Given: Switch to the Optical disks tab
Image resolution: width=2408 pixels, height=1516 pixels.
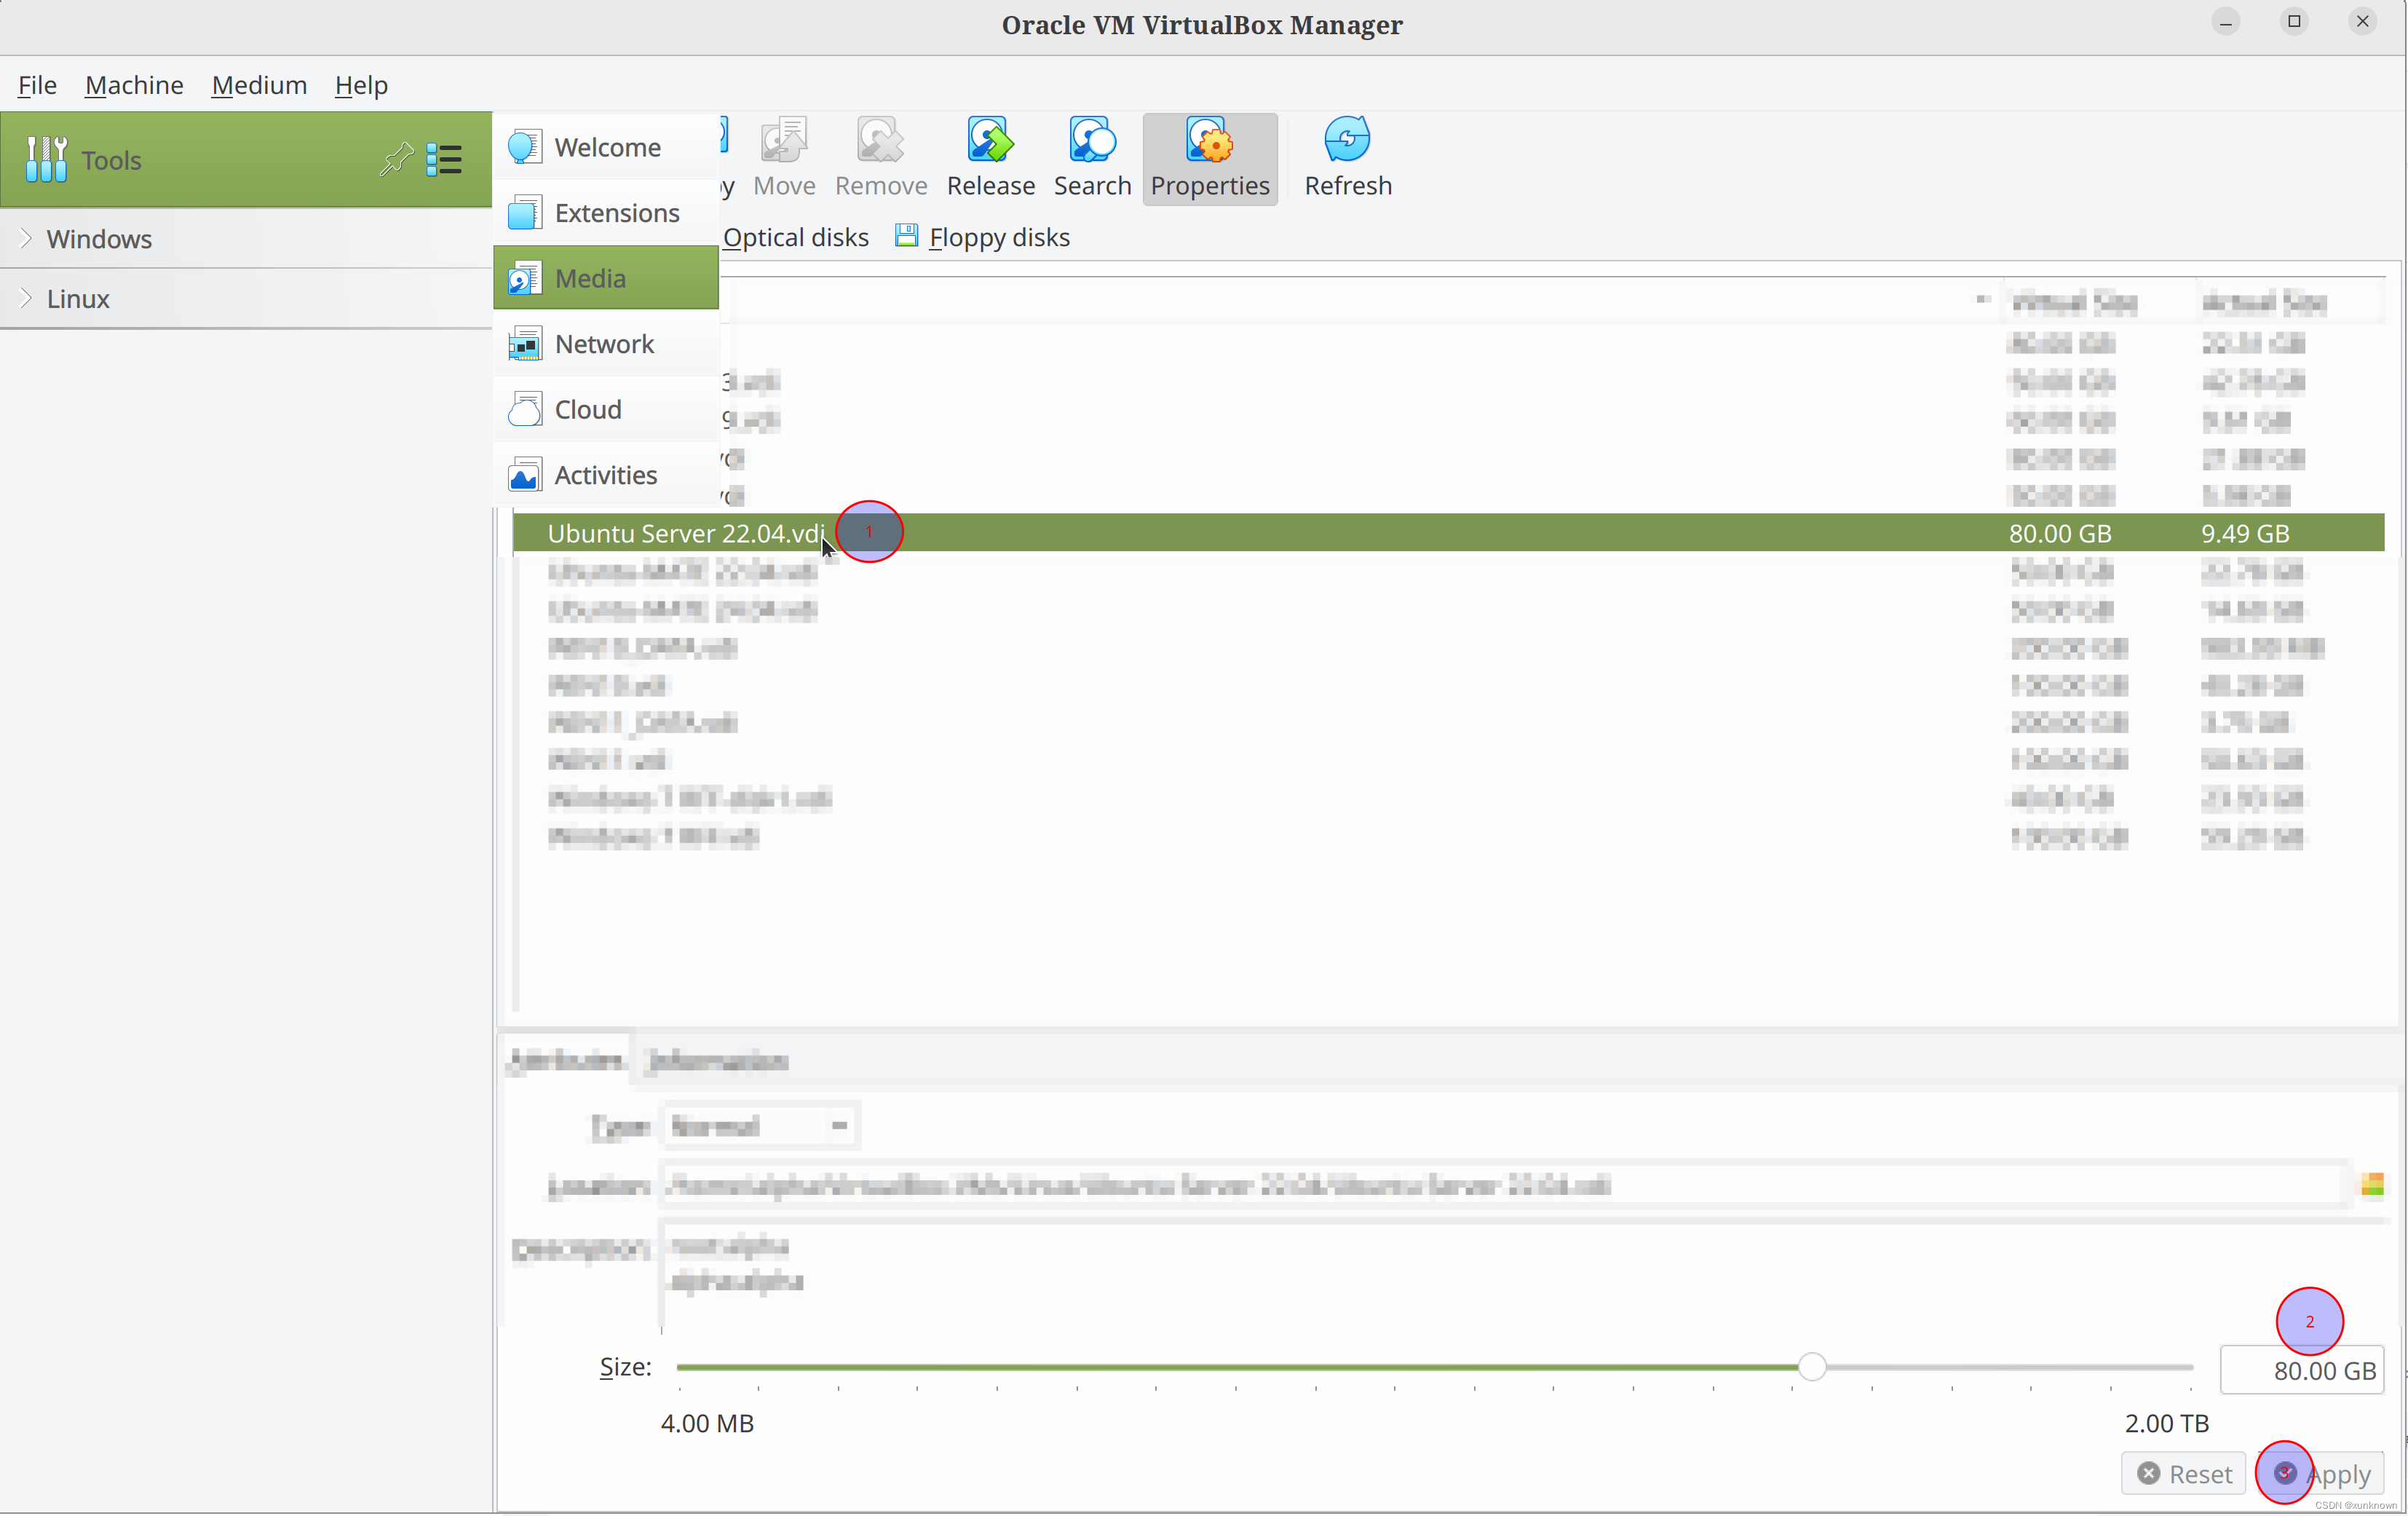Looking at the screenshot, I should tap(796, 238).
